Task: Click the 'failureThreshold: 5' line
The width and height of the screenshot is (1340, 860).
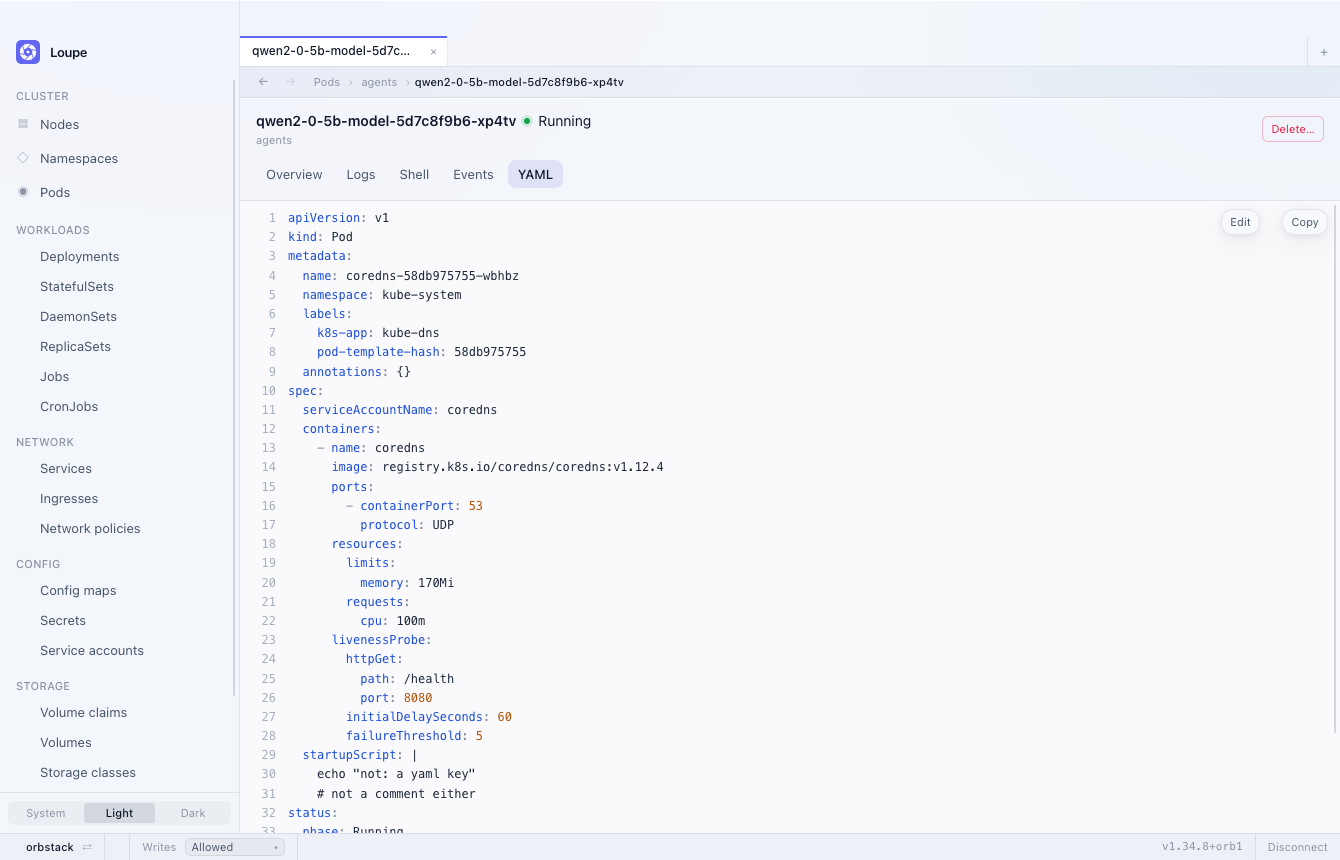Action: 414,736
